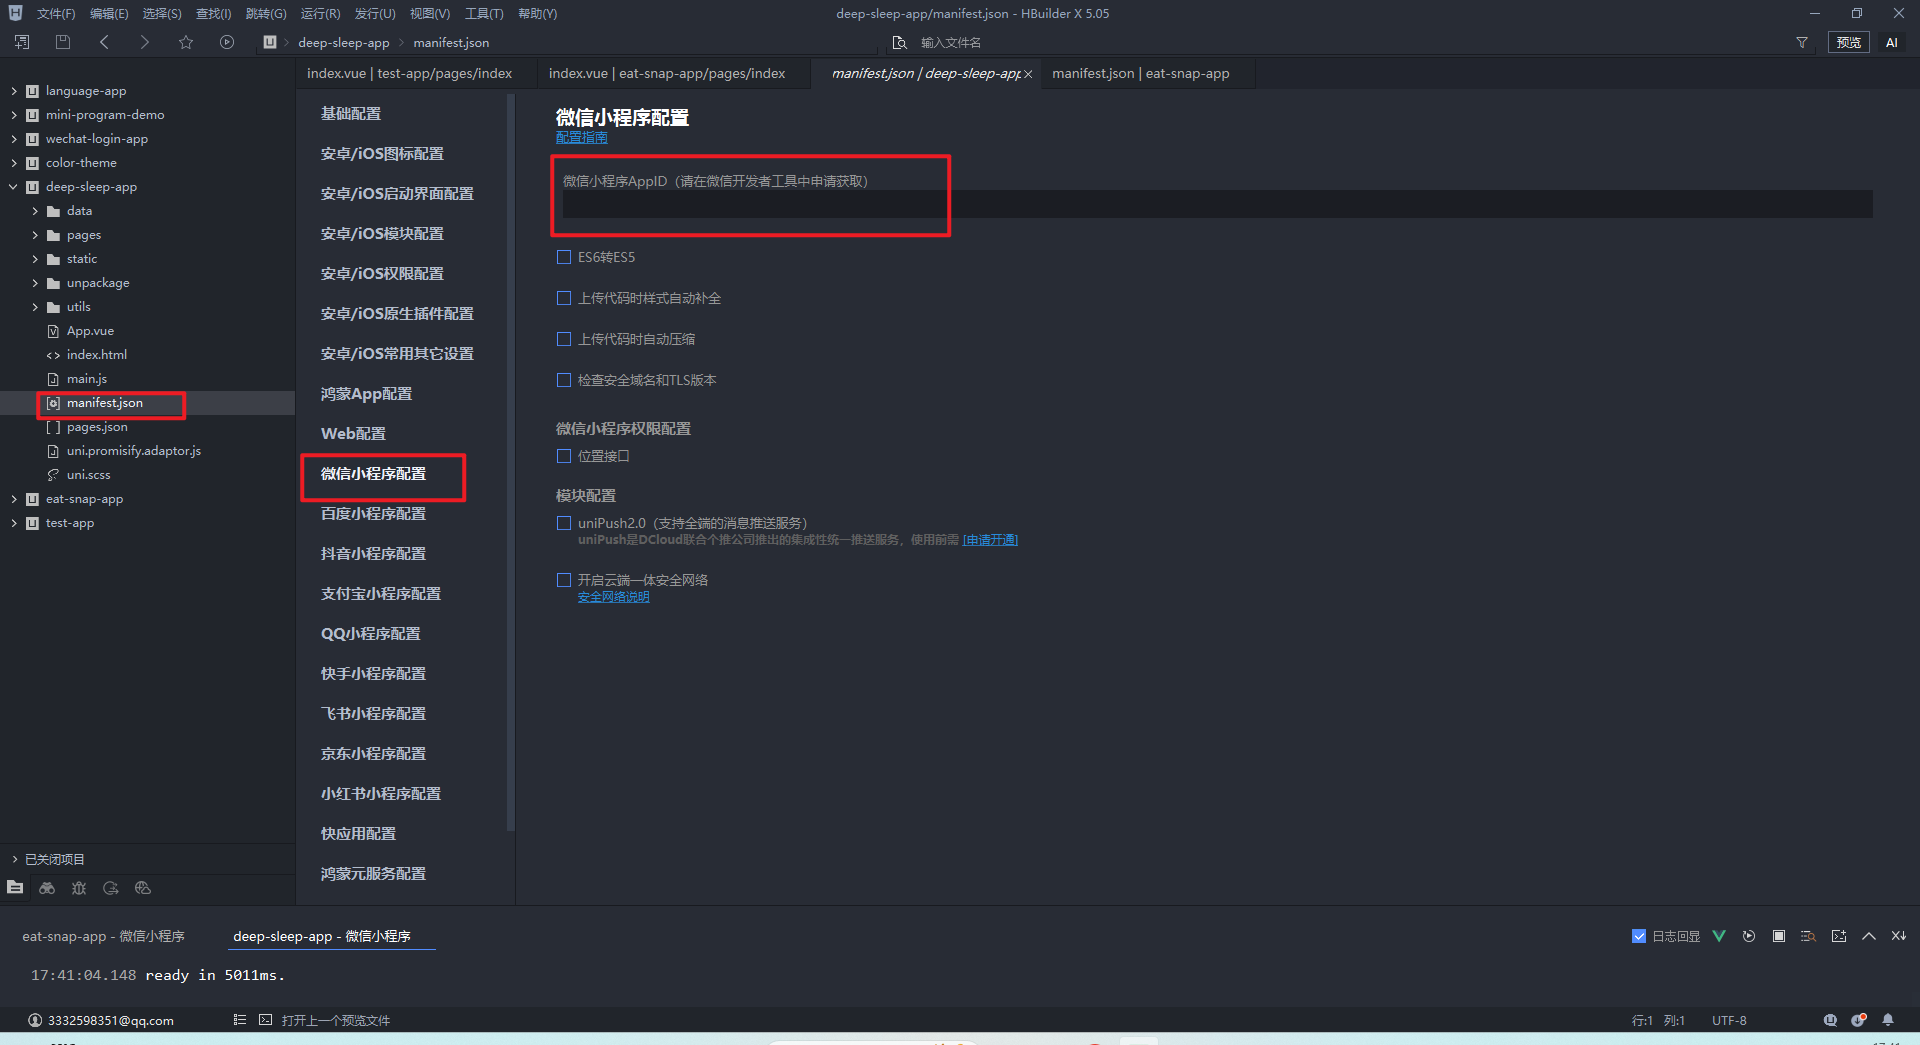The image size is (1920, 1045).
Task: Click the file search icon beside filename input
Action: [899, 43]
